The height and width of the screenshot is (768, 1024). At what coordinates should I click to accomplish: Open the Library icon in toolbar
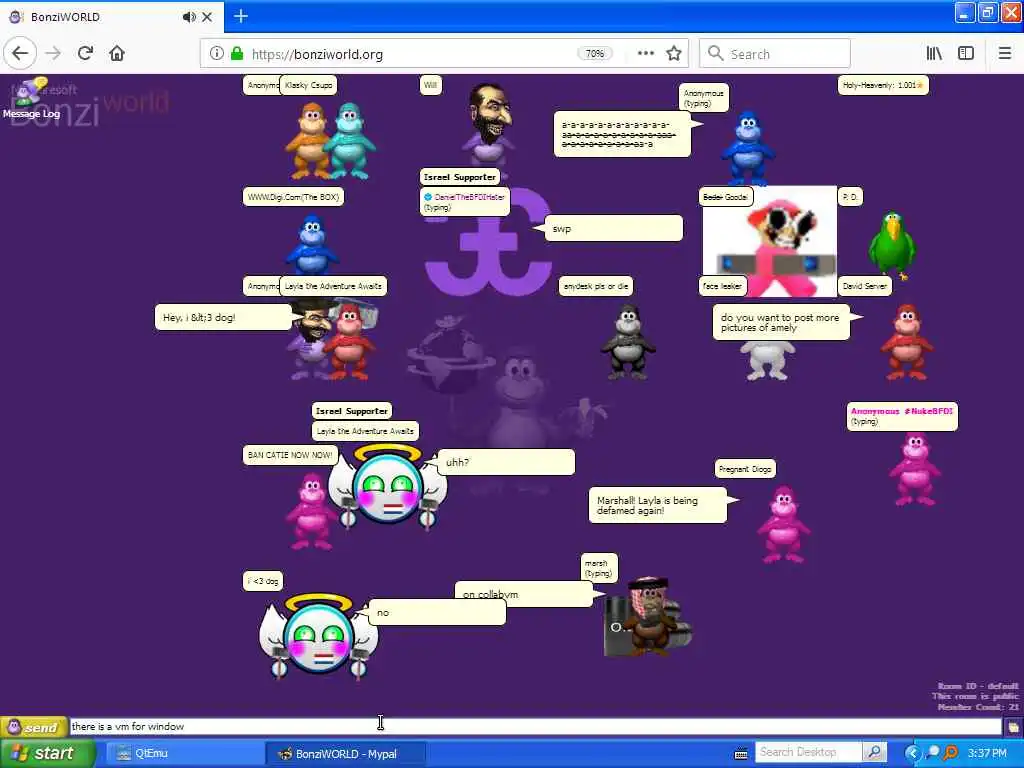coord(934,54)
